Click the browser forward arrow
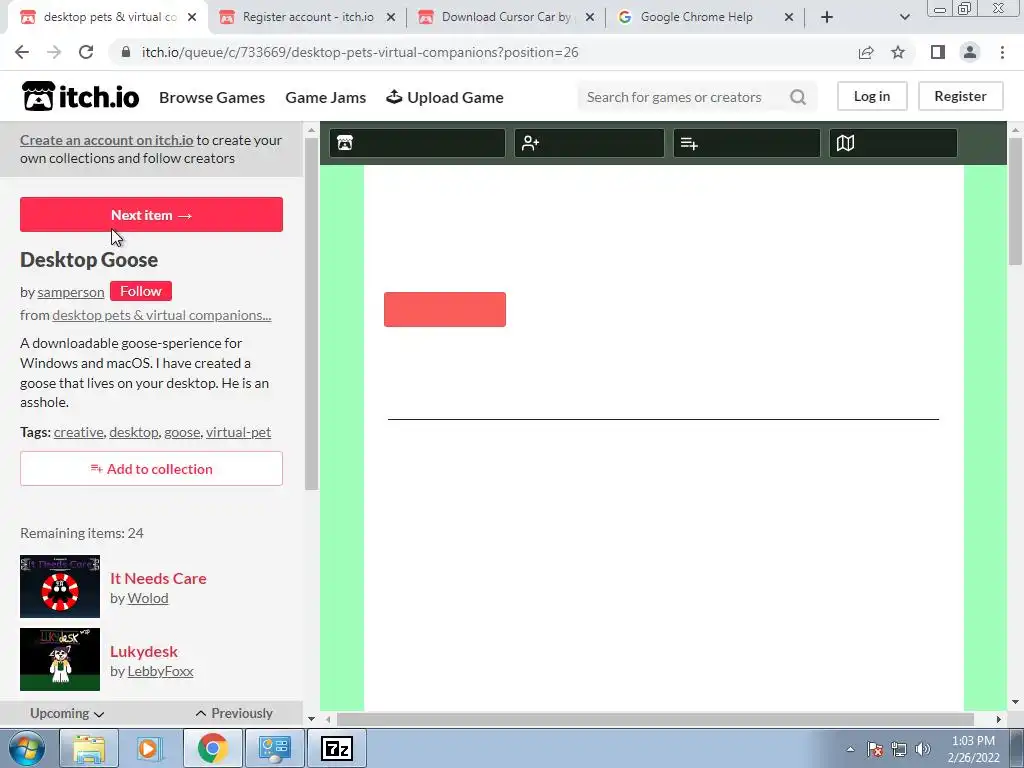Viewport: 1024px width, 768px height. click(x=54, y=52)
